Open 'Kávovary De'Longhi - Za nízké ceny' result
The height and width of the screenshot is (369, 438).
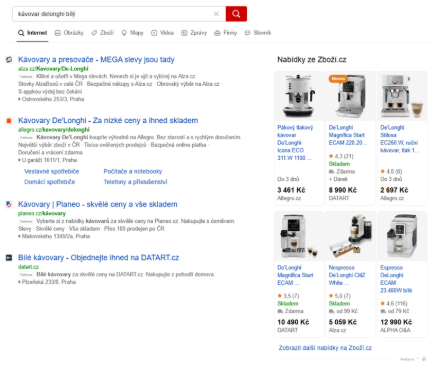[108, 121]
